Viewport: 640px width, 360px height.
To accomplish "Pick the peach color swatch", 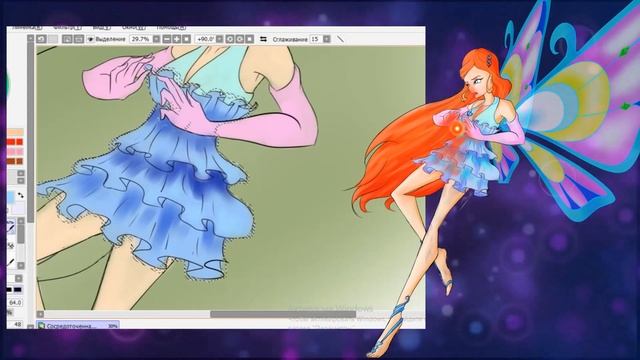I will (x=15, y=132).
